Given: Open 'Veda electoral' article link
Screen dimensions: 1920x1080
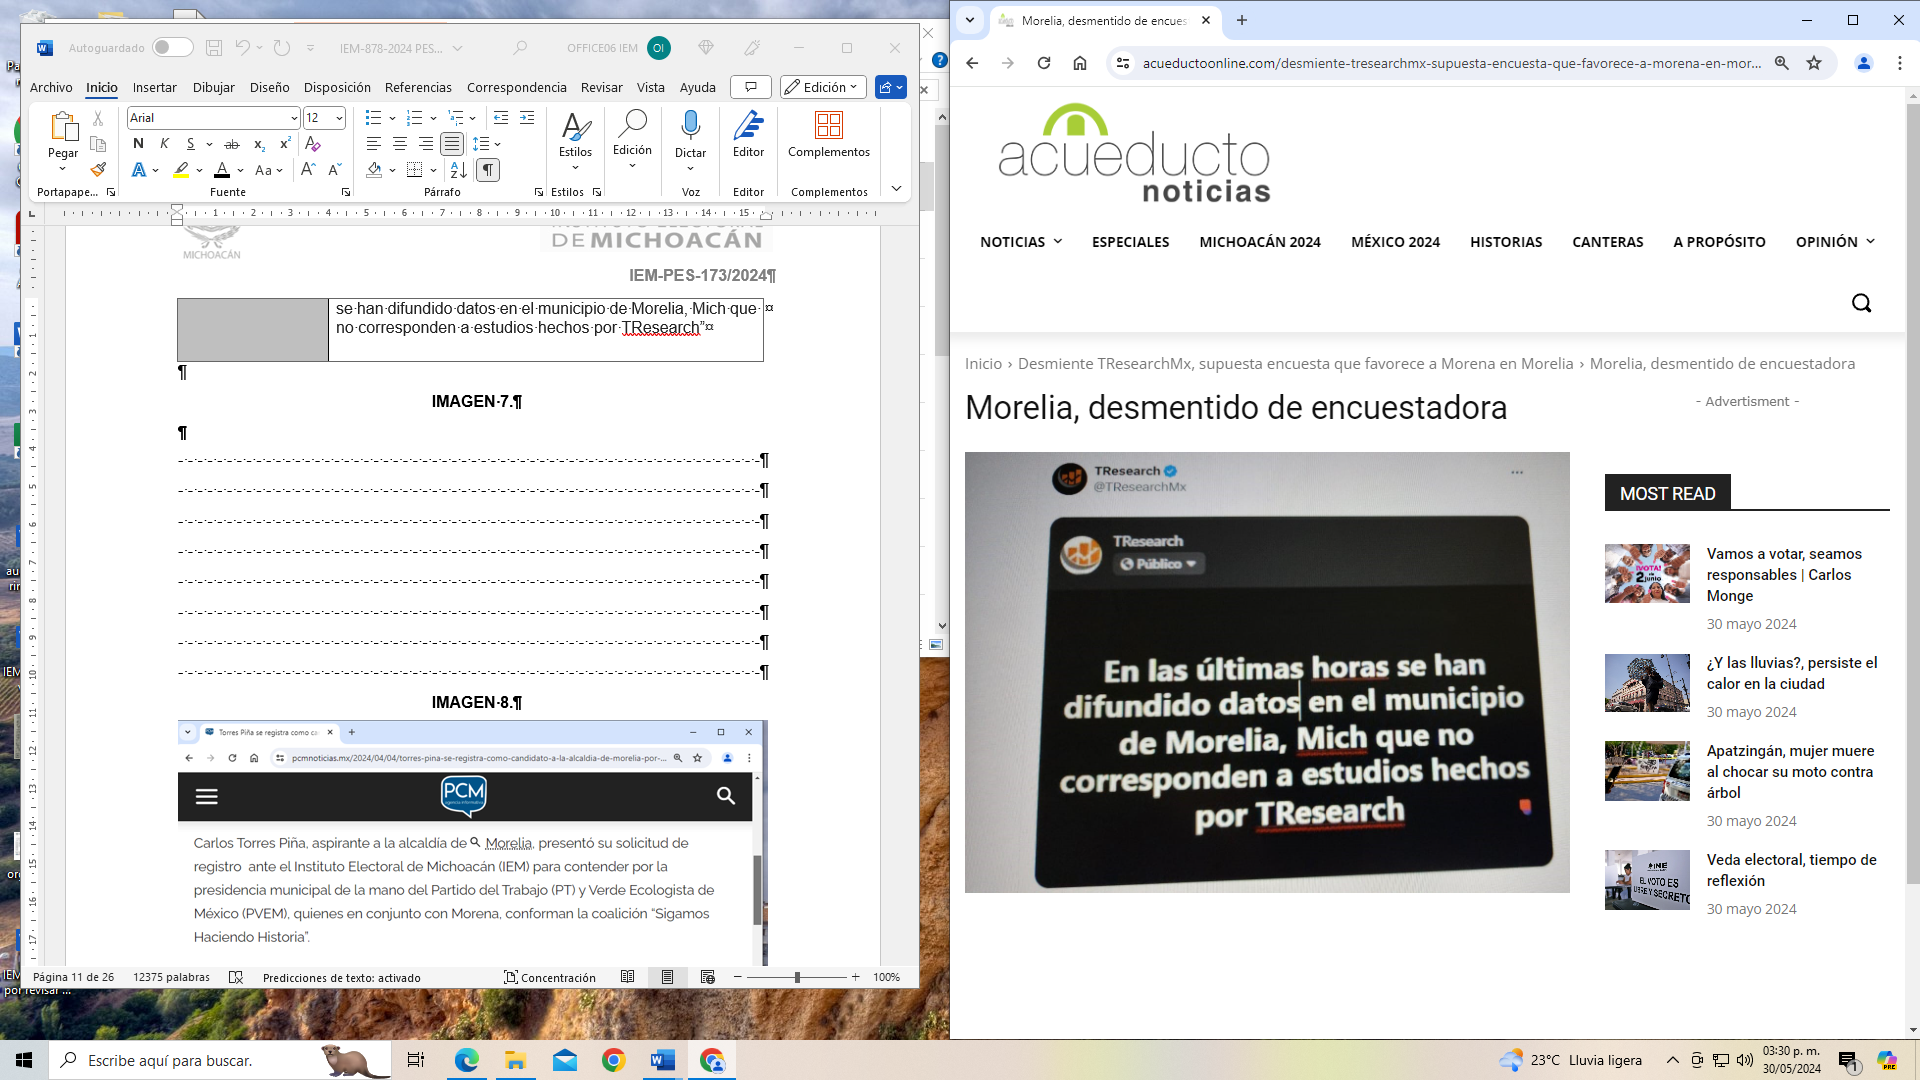Looking at the screenshot, I should pyautogui.click(x=1791, y=870).
